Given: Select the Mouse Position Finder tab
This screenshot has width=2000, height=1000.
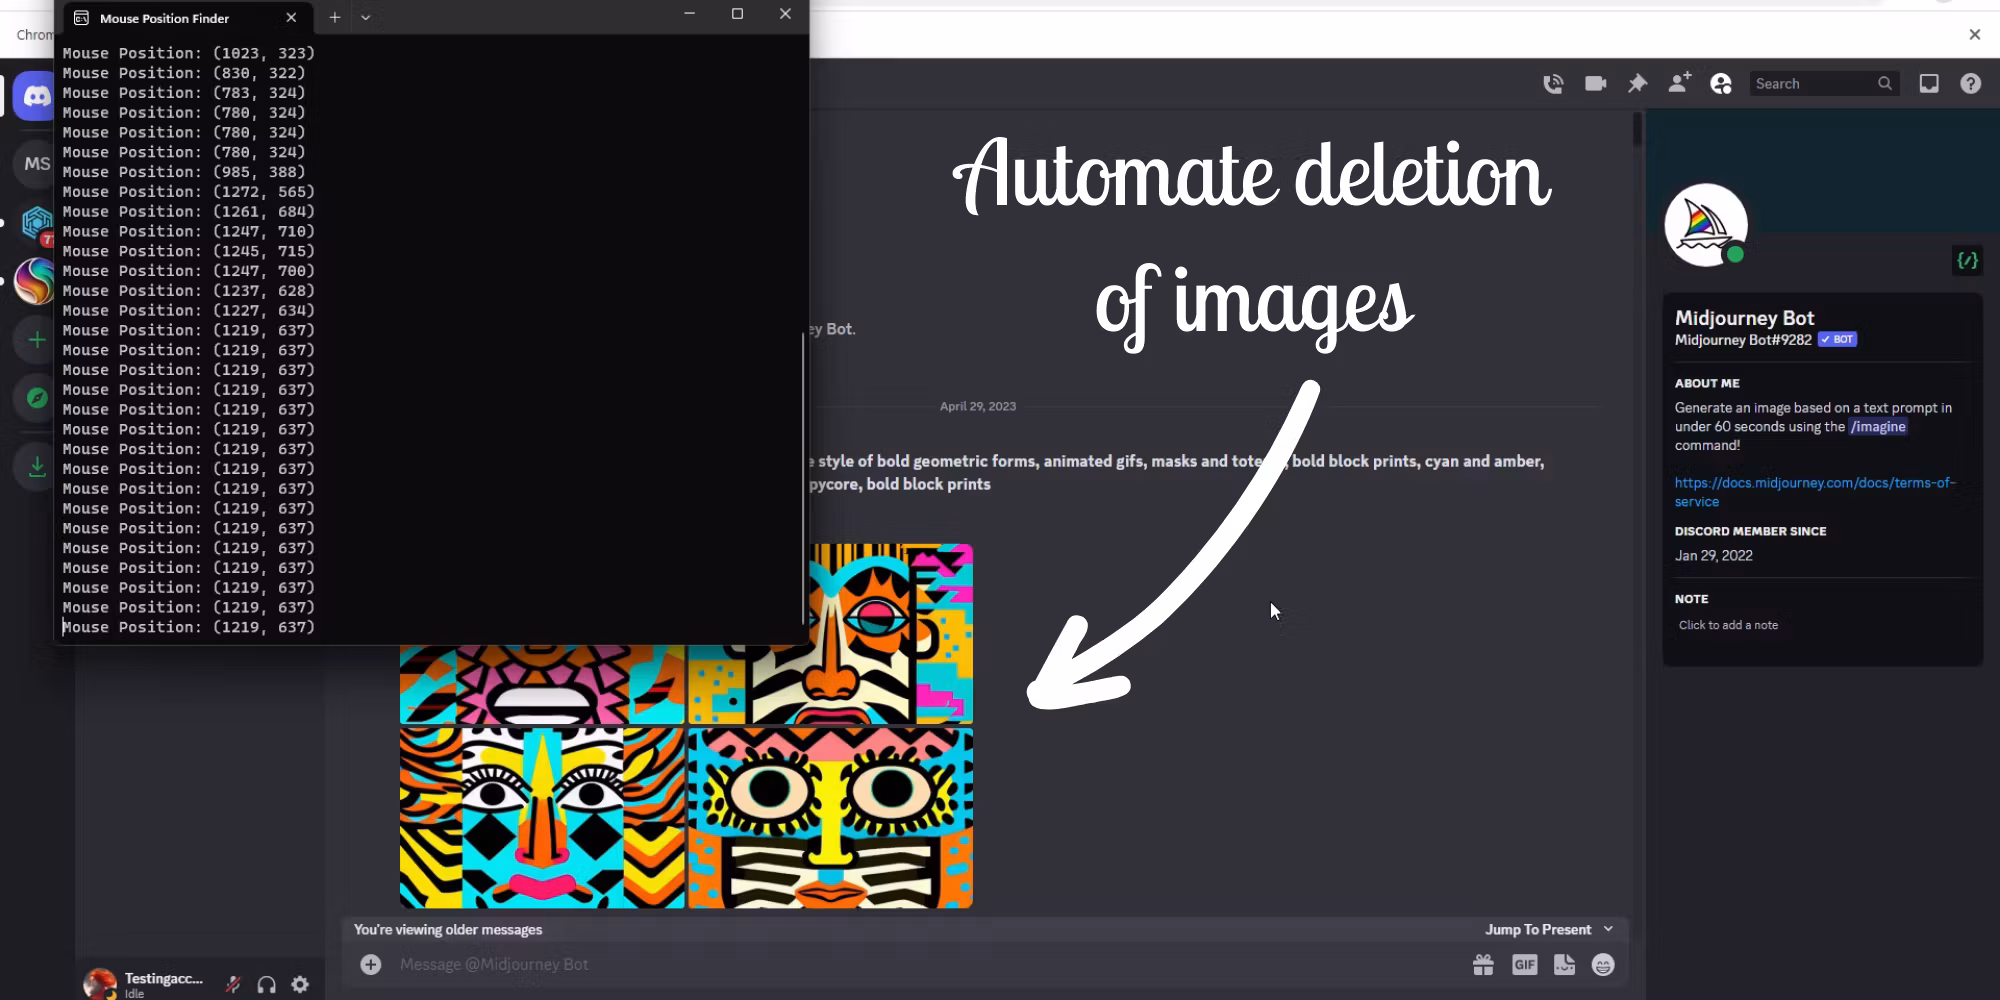Looking at the screenshot, I should pos(165,18).
